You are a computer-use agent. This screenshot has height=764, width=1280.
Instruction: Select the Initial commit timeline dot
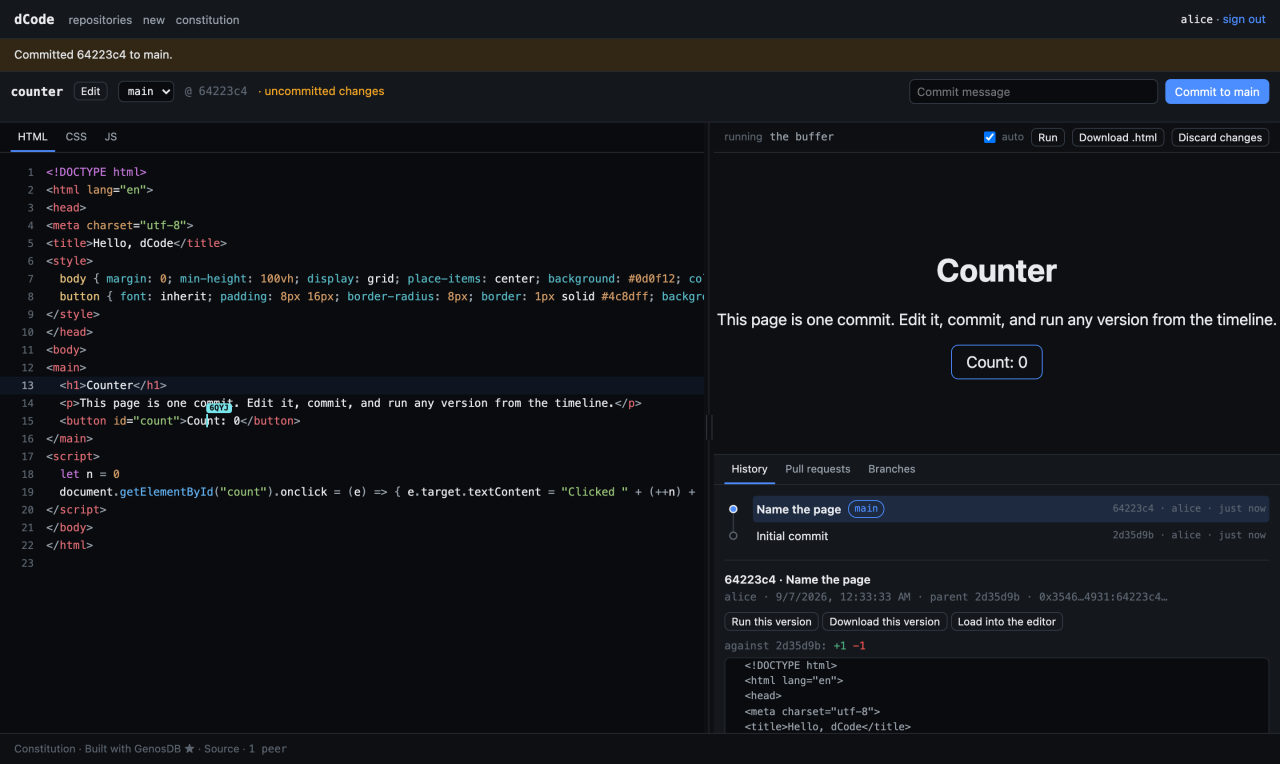coord(733,536)
